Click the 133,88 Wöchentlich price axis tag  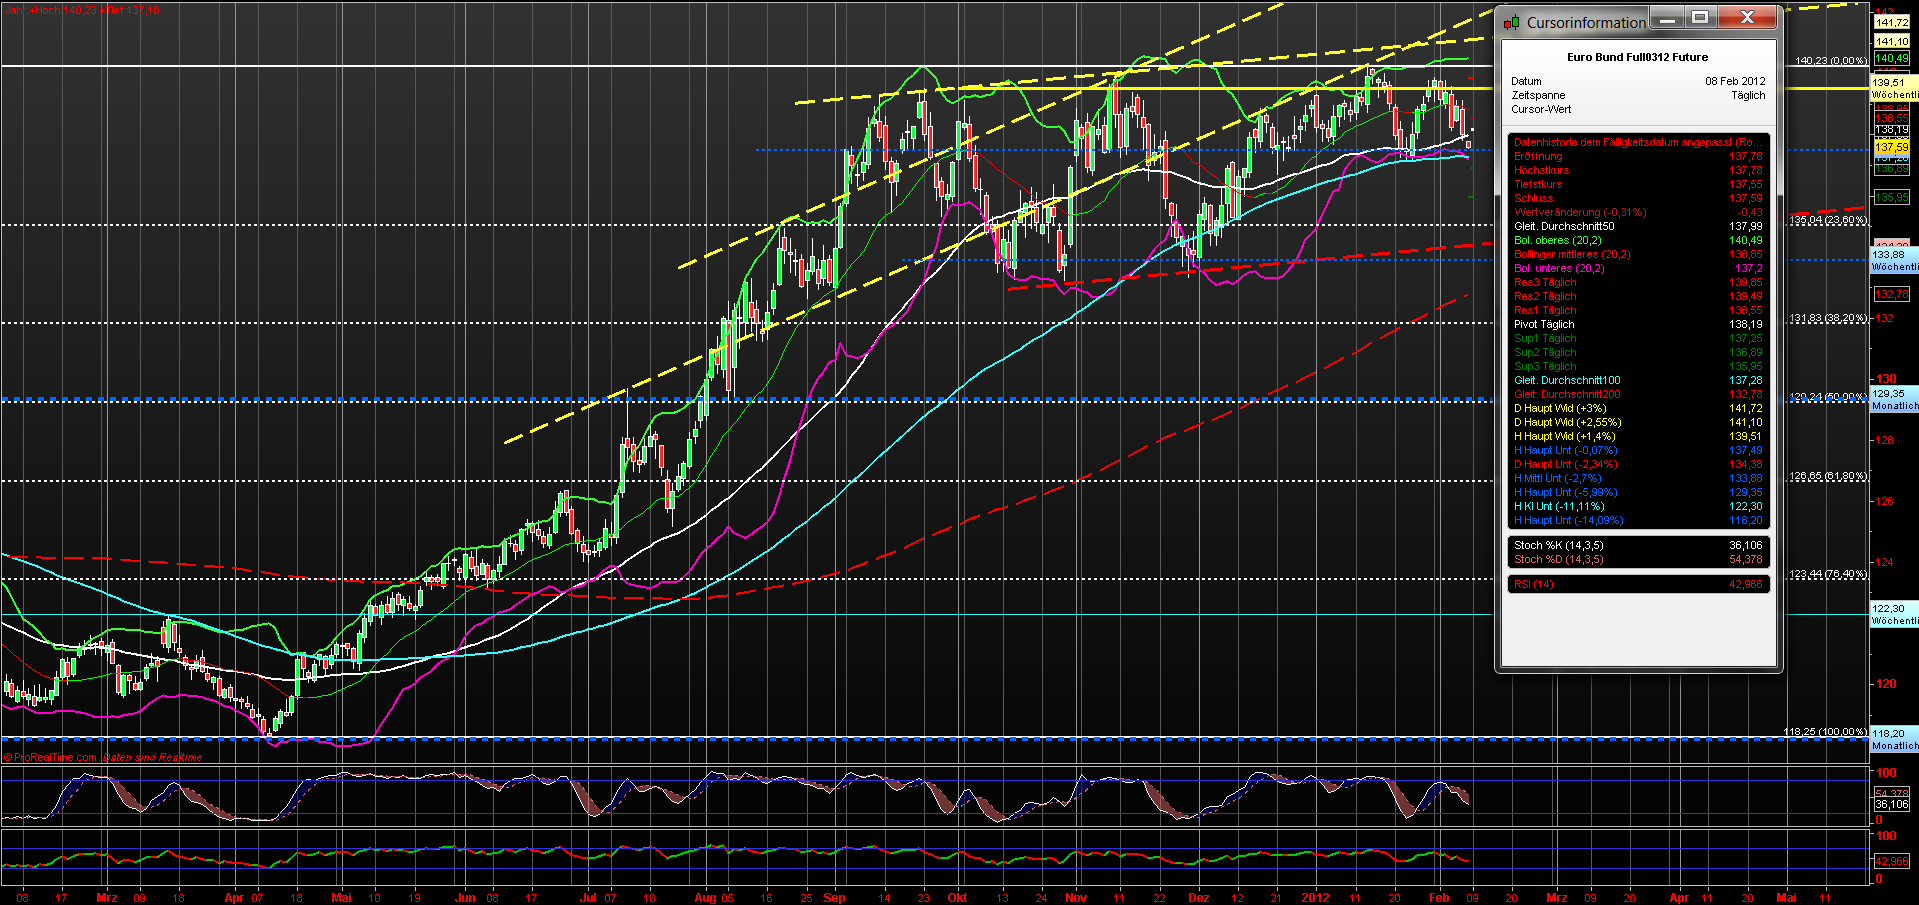click(x=1894, y=261)
